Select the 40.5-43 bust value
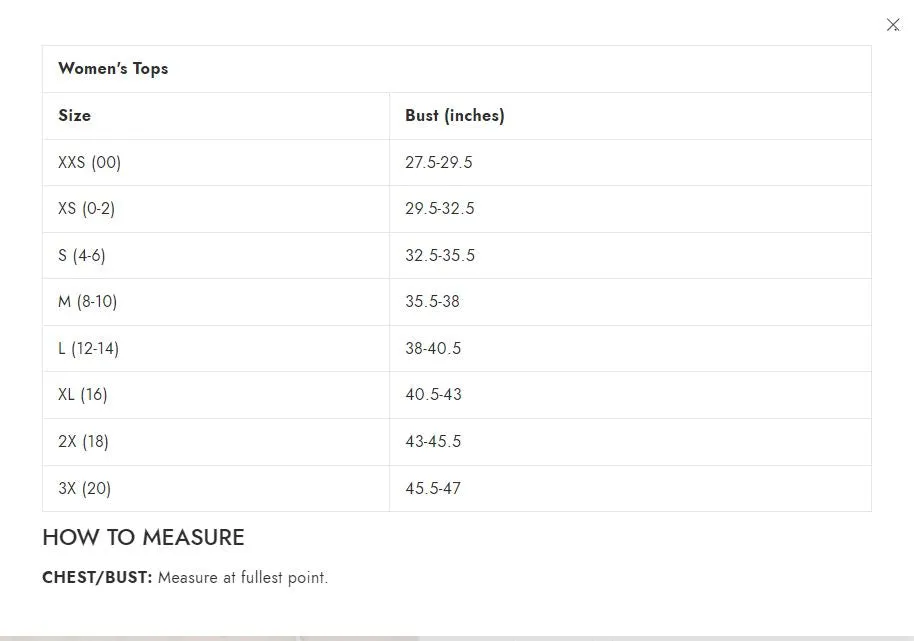 point(433,394)
